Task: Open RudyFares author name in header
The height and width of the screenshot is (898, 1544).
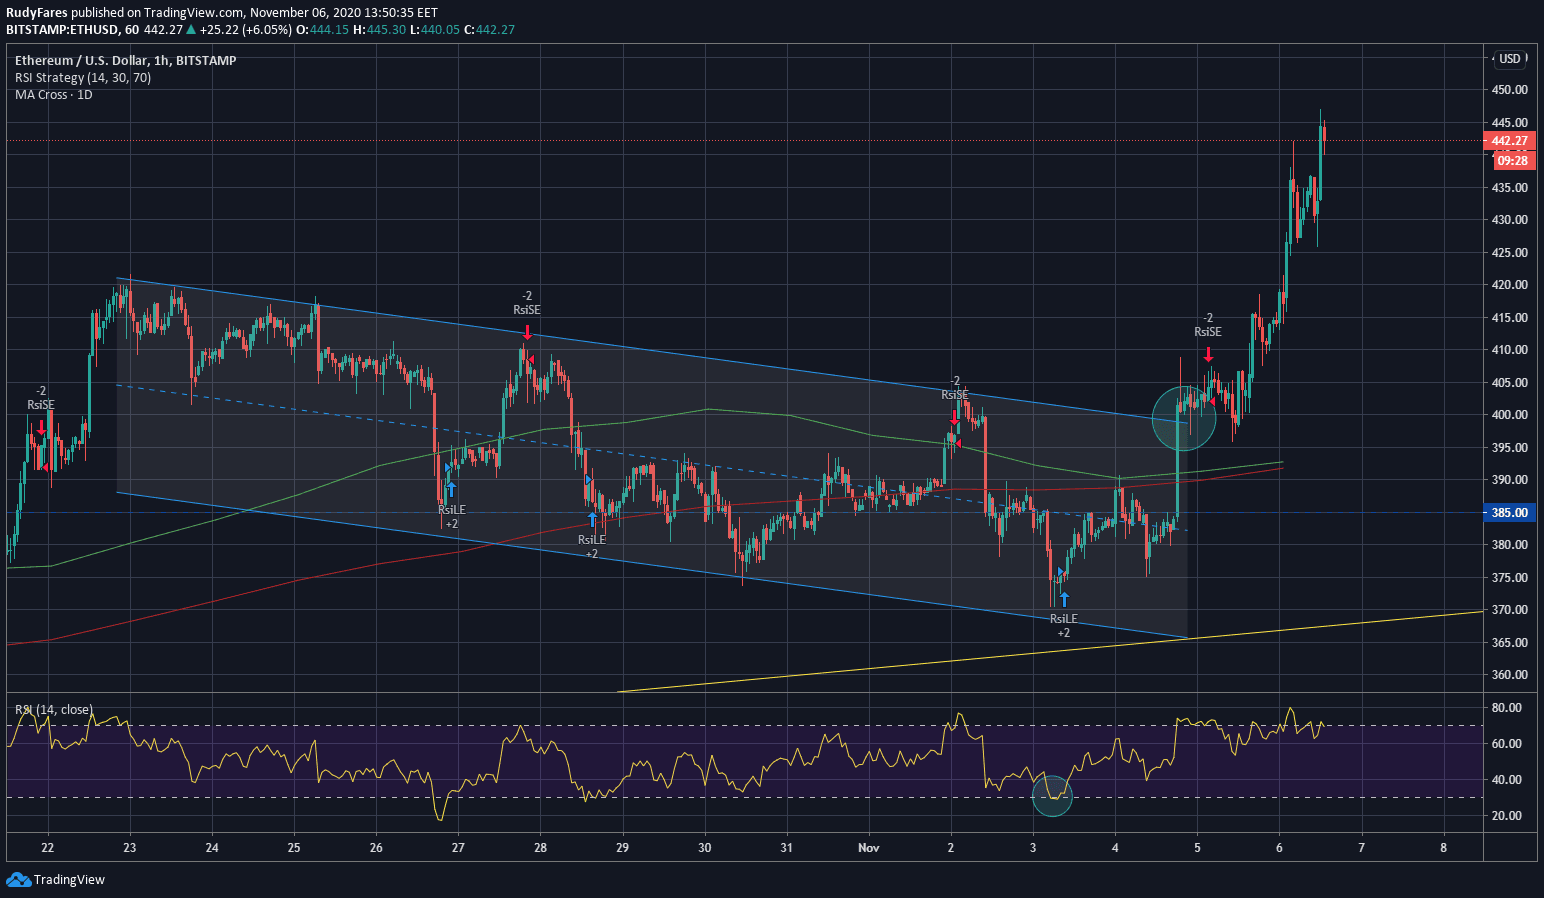Action: point(37,13)
